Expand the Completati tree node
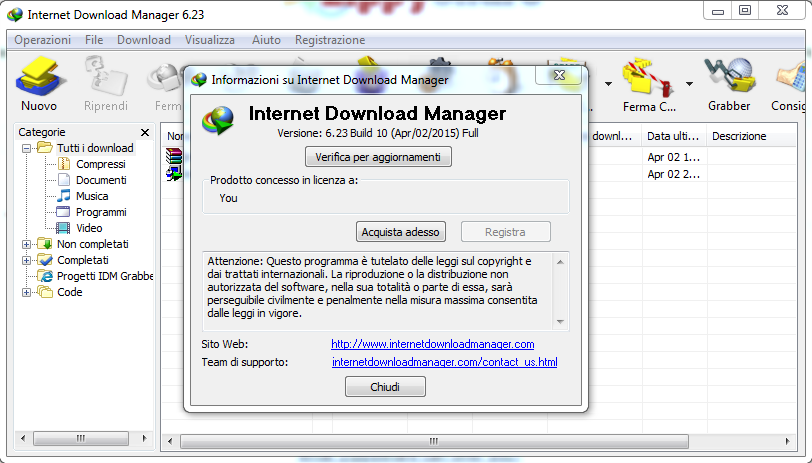Screen dimensions: 812x463 pos(26,261)
